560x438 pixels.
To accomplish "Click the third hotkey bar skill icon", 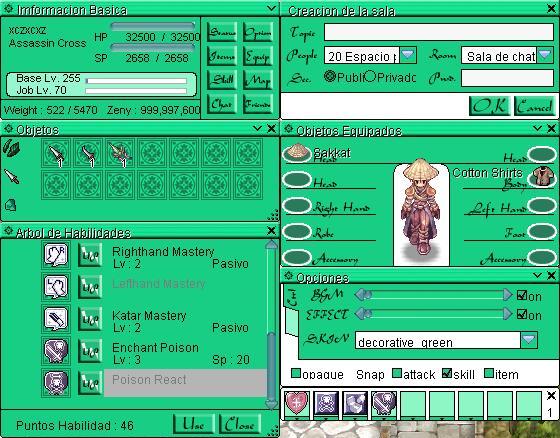I will click(355, 403).
